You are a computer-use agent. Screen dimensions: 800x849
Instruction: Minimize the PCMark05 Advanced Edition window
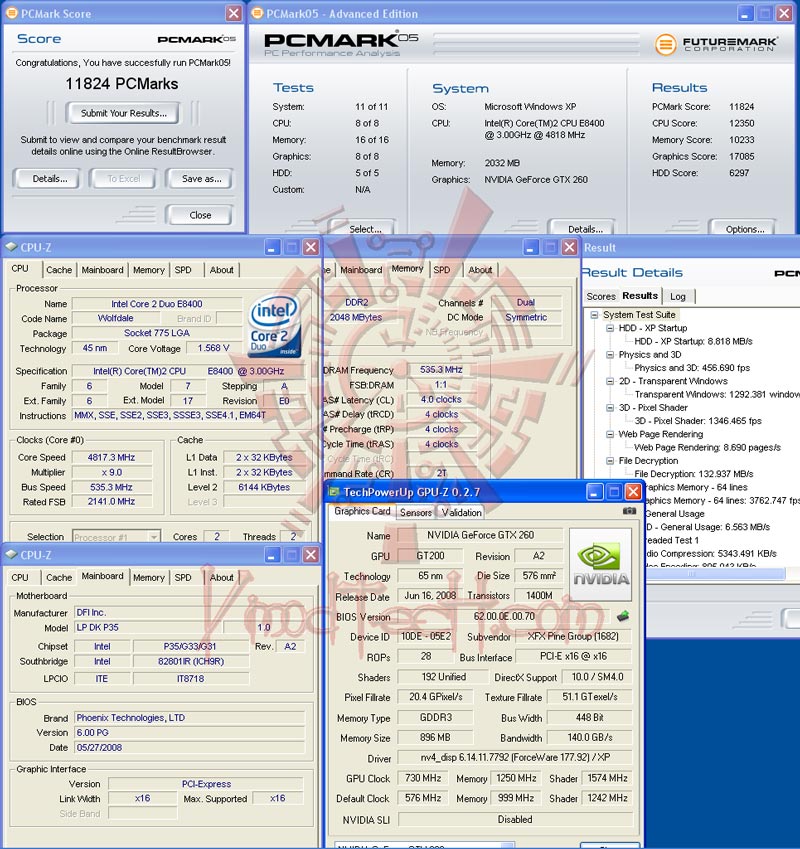click(745, 13)
